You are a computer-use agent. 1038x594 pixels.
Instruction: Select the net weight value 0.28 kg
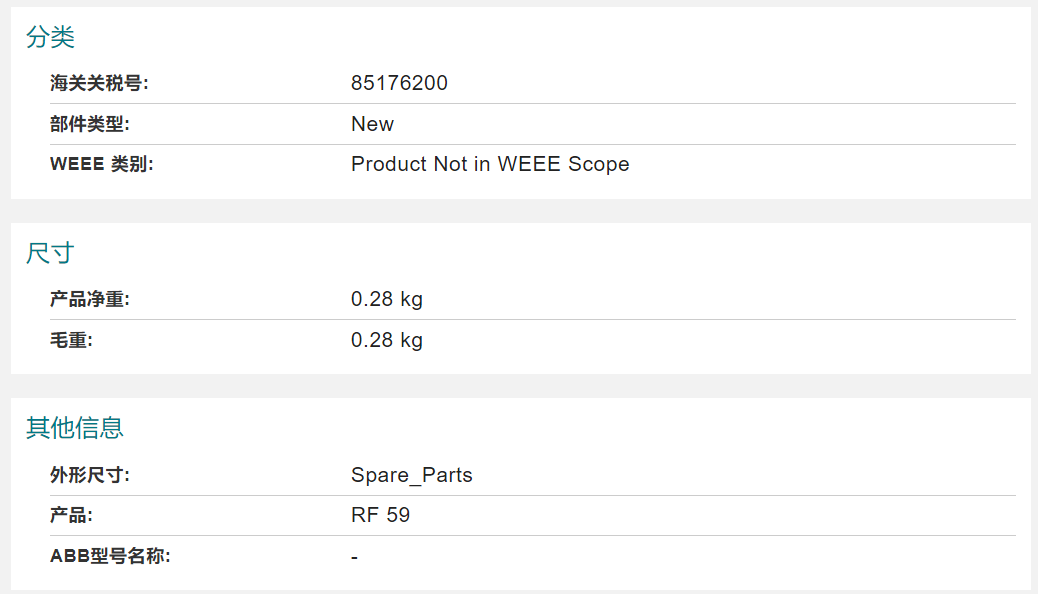tap(387, 299)
